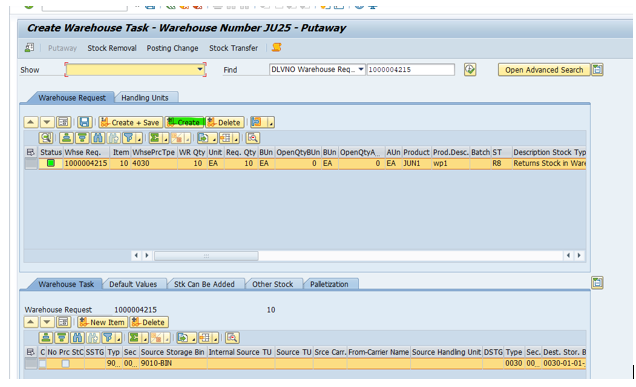This screenshot has width=636, height=387.
Task: Open the Handling Units tab
Action: click(x=145, y=98)
